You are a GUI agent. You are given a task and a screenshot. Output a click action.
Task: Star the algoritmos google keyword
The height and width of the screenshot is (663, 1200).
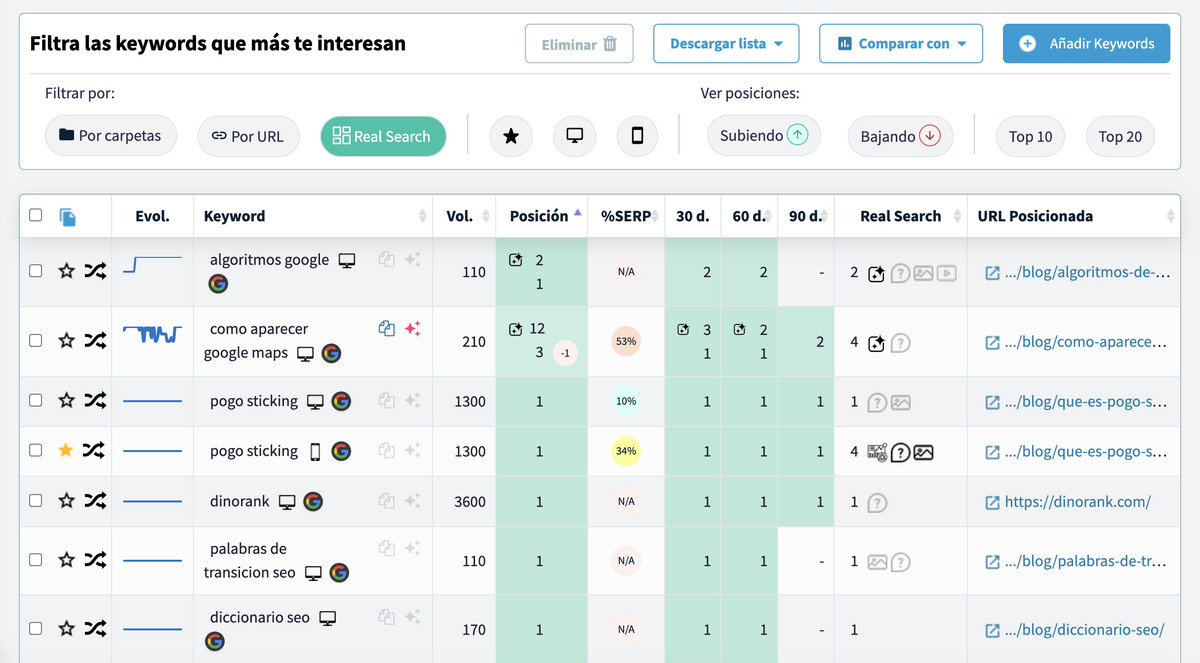click(x=66, y=270)
